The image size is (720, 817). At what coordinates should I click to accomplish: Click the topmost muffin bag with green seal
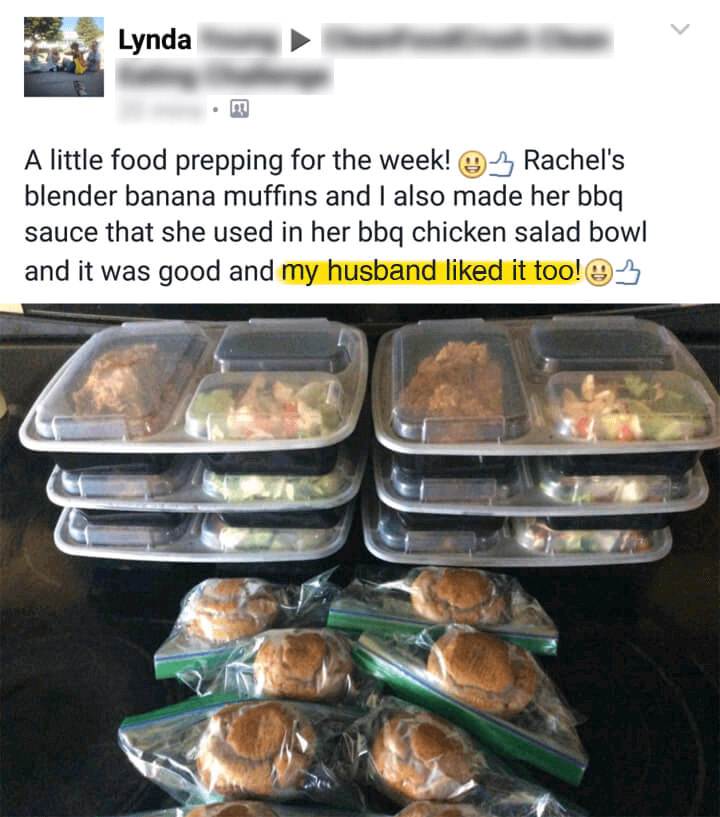pos(443,604)
